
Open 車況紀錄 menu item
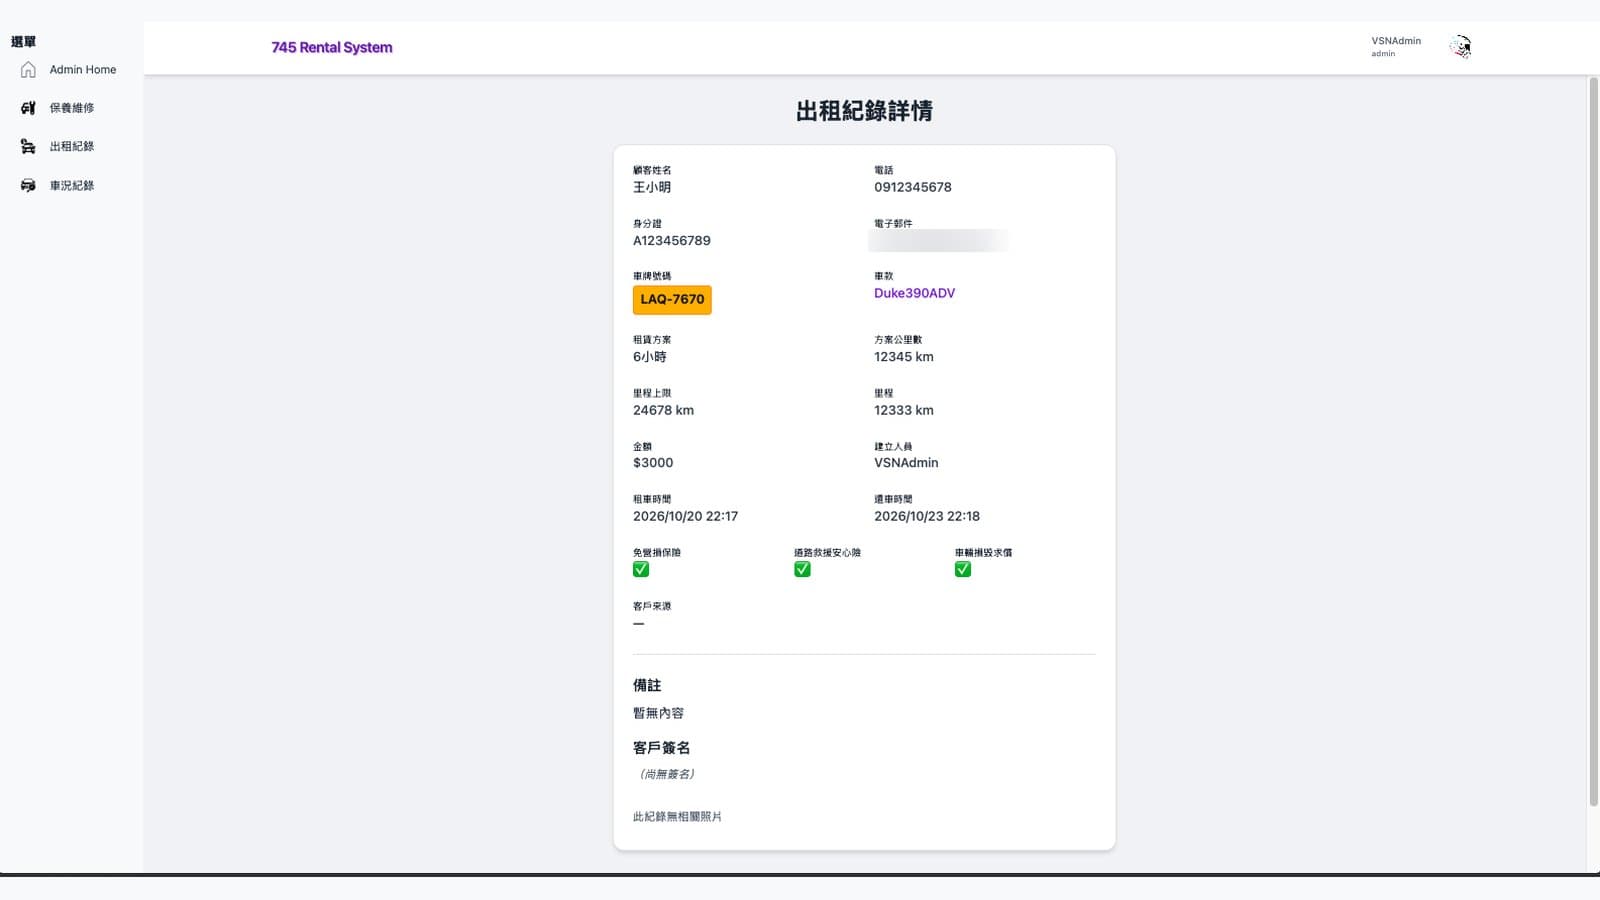(72, 186)
